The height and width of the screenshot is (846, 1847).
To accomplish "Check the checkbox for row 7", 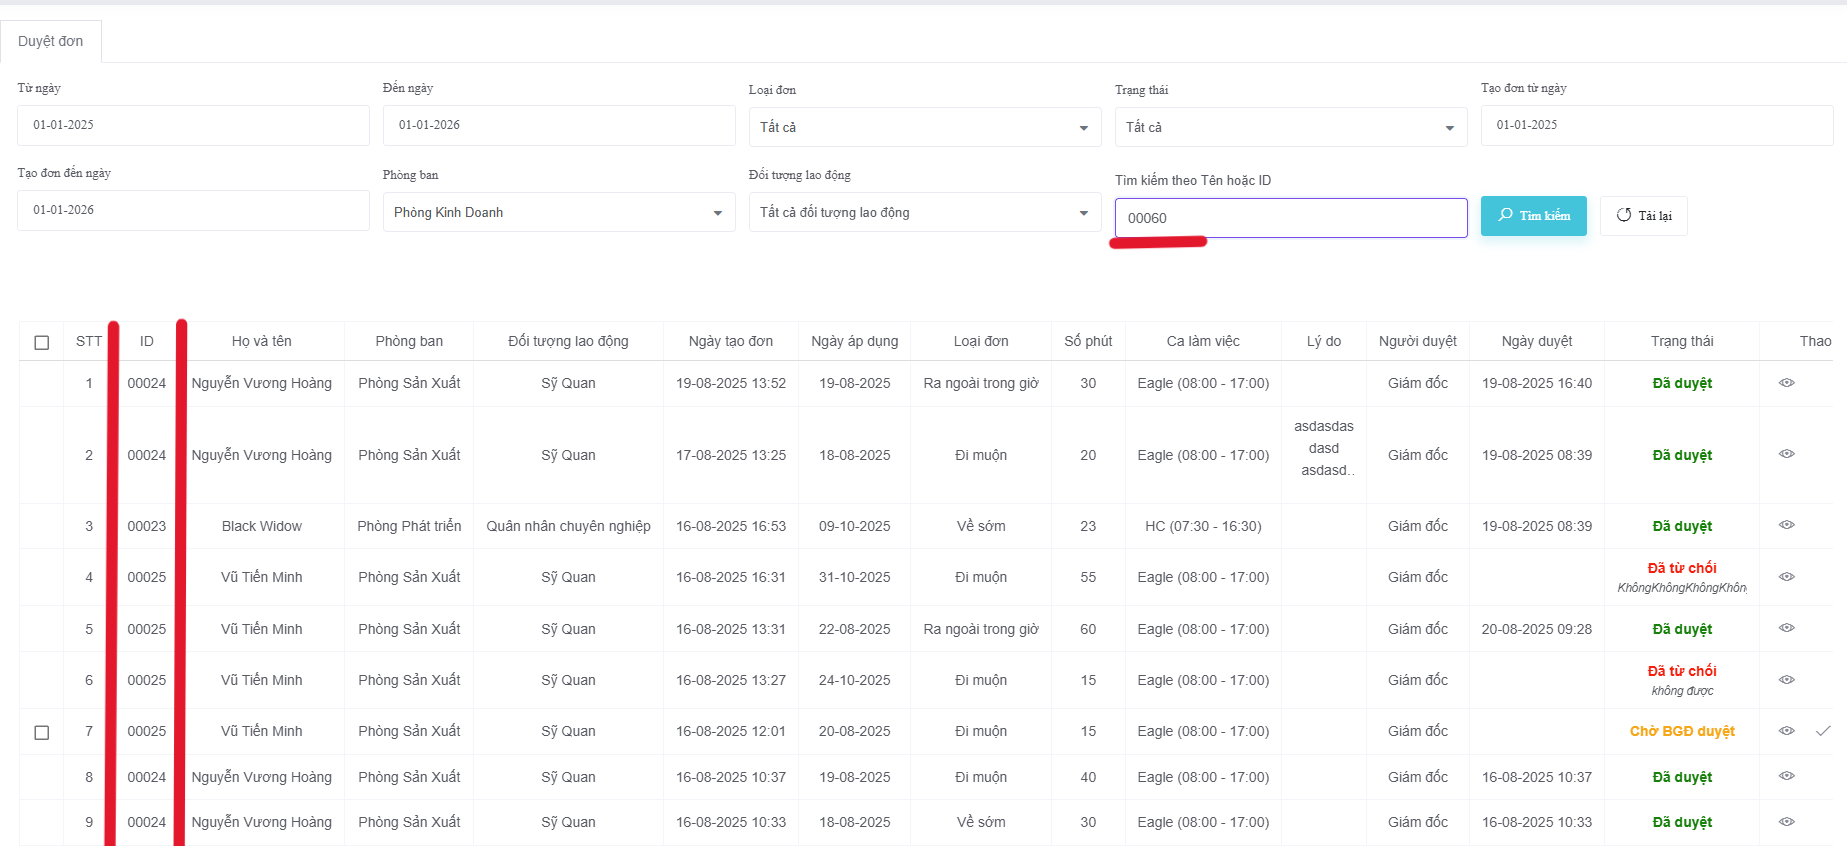I will [42, 732].
